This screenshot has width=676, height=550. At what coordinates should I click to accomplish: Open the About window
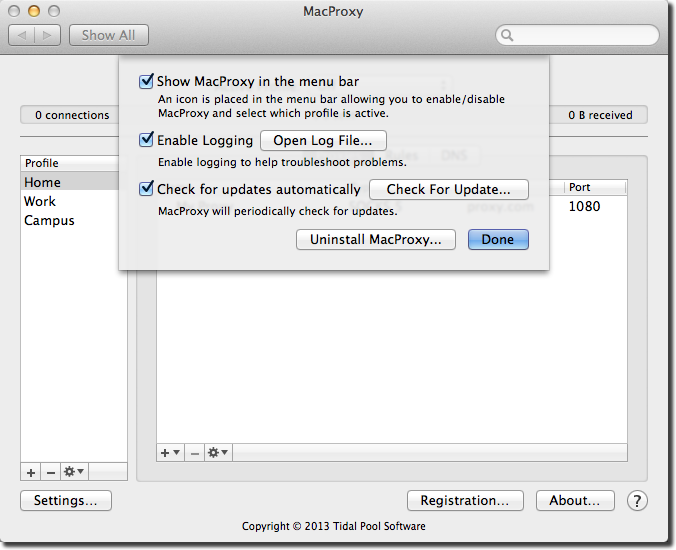click(575, 500)
